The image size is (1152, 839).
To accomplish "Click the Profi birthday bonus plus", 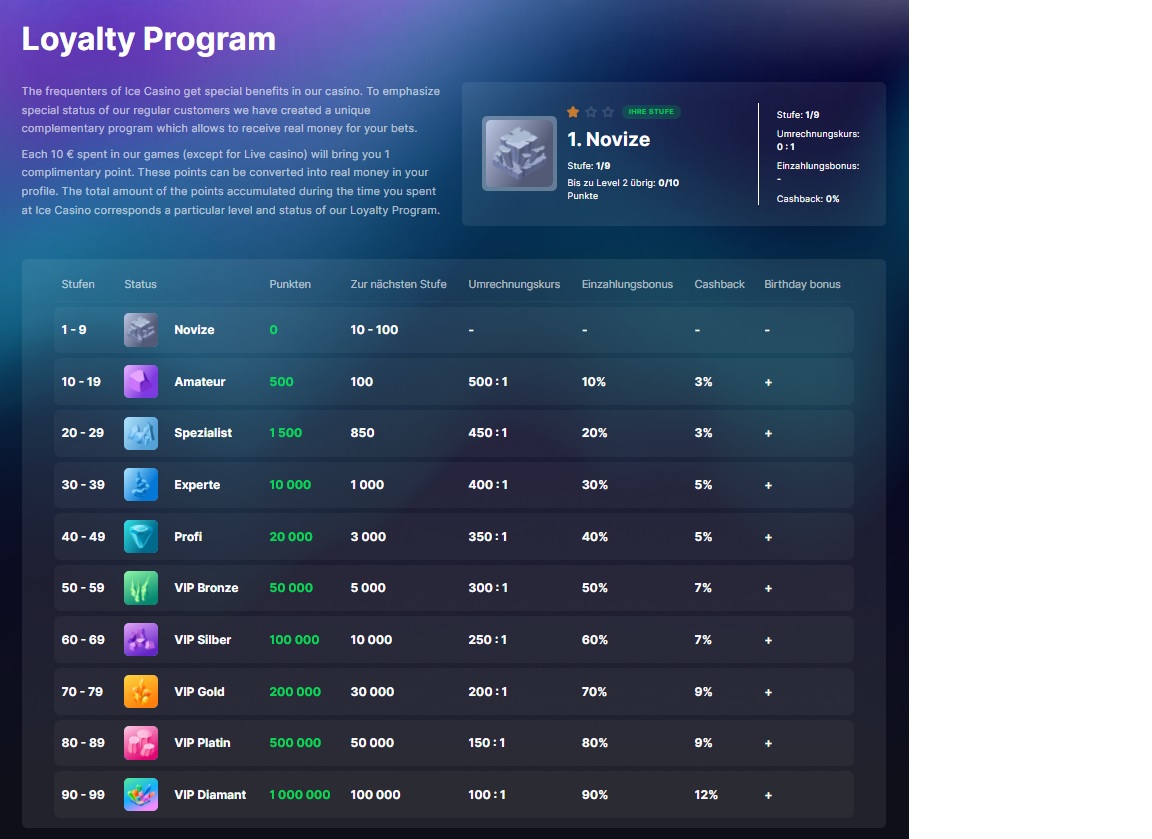I will [768, 537].
